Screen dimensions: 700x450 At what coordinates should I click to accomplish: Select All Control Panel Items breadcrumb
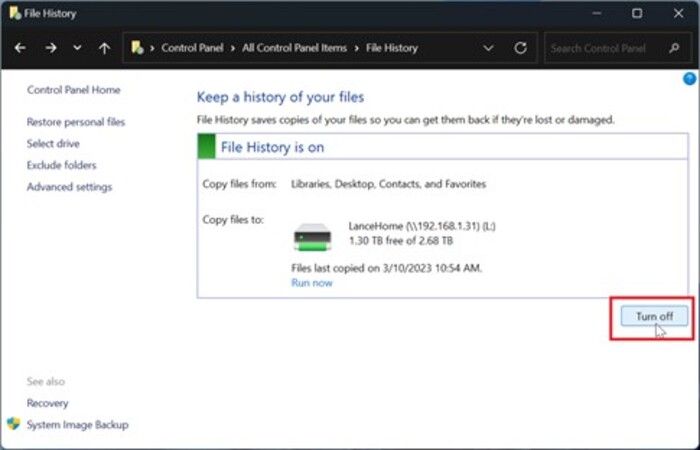pyautogui.click(x=295, y=48)
